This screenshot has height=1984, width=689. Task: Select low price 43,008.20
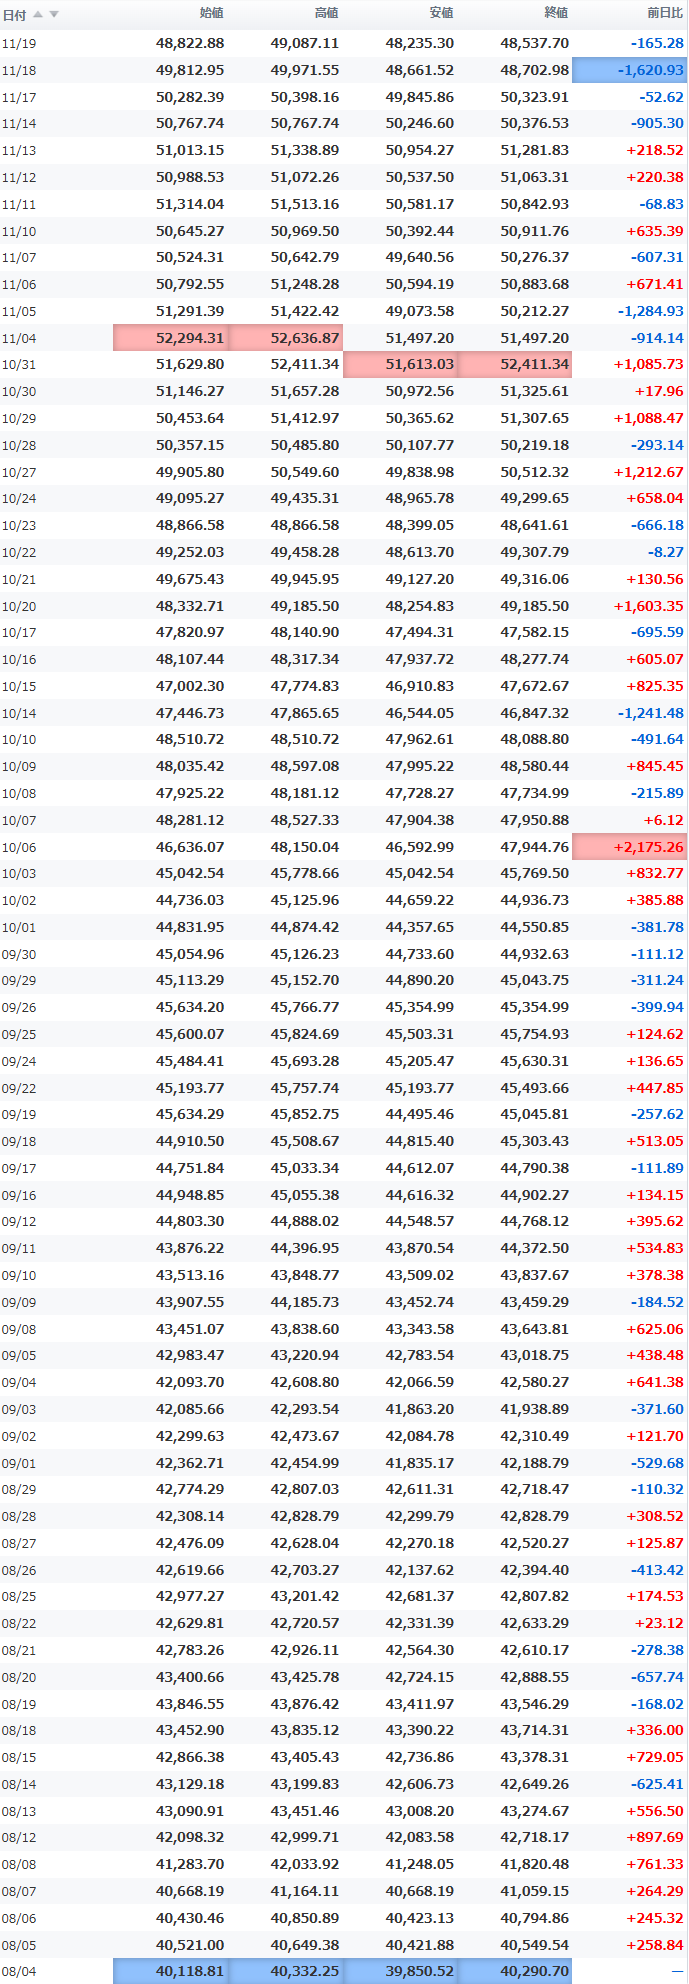coord(420,1810)
